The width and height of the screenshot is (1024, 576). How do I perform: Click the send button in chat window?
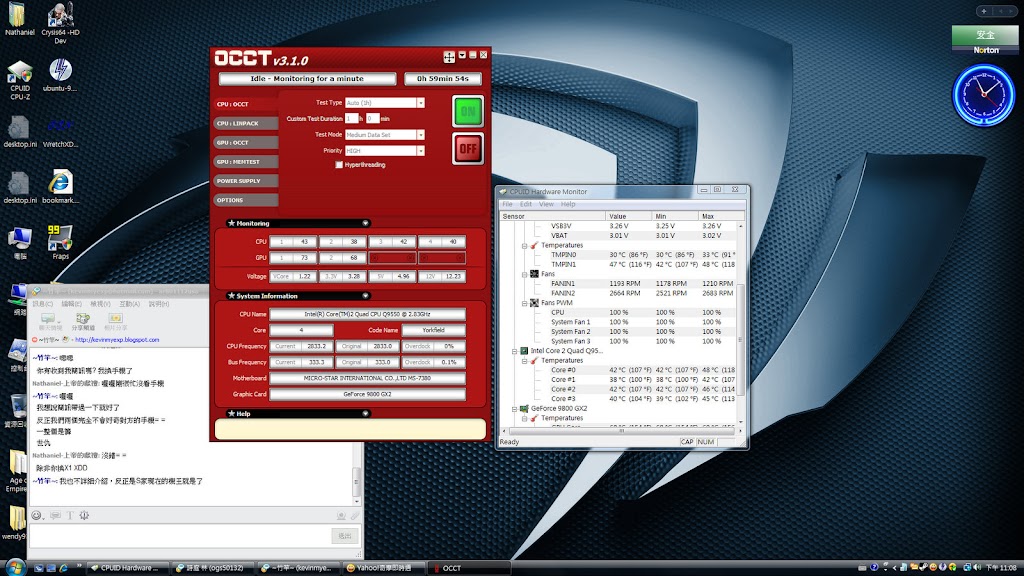pyautogui.click(x=345, y=536)
